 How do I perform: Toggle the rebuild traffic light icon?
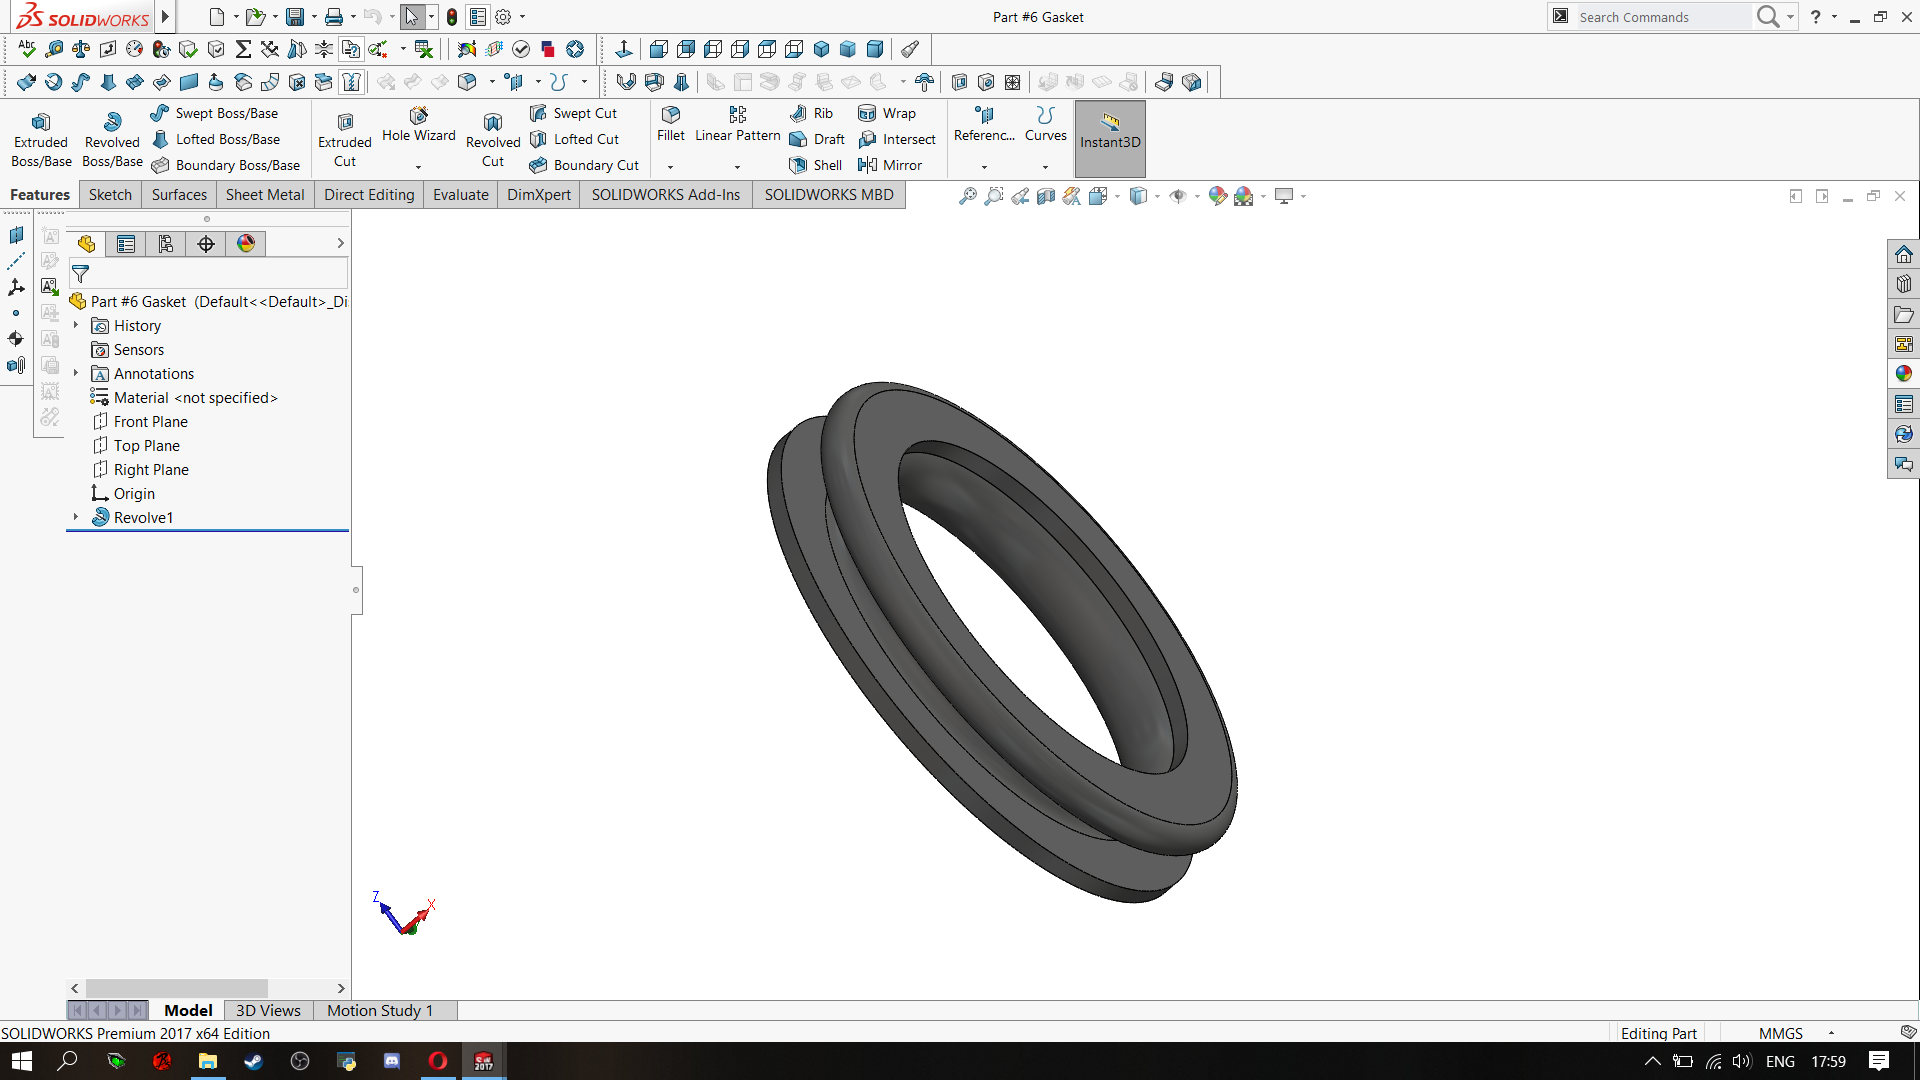pyautogui.click(x=452, y=17)
